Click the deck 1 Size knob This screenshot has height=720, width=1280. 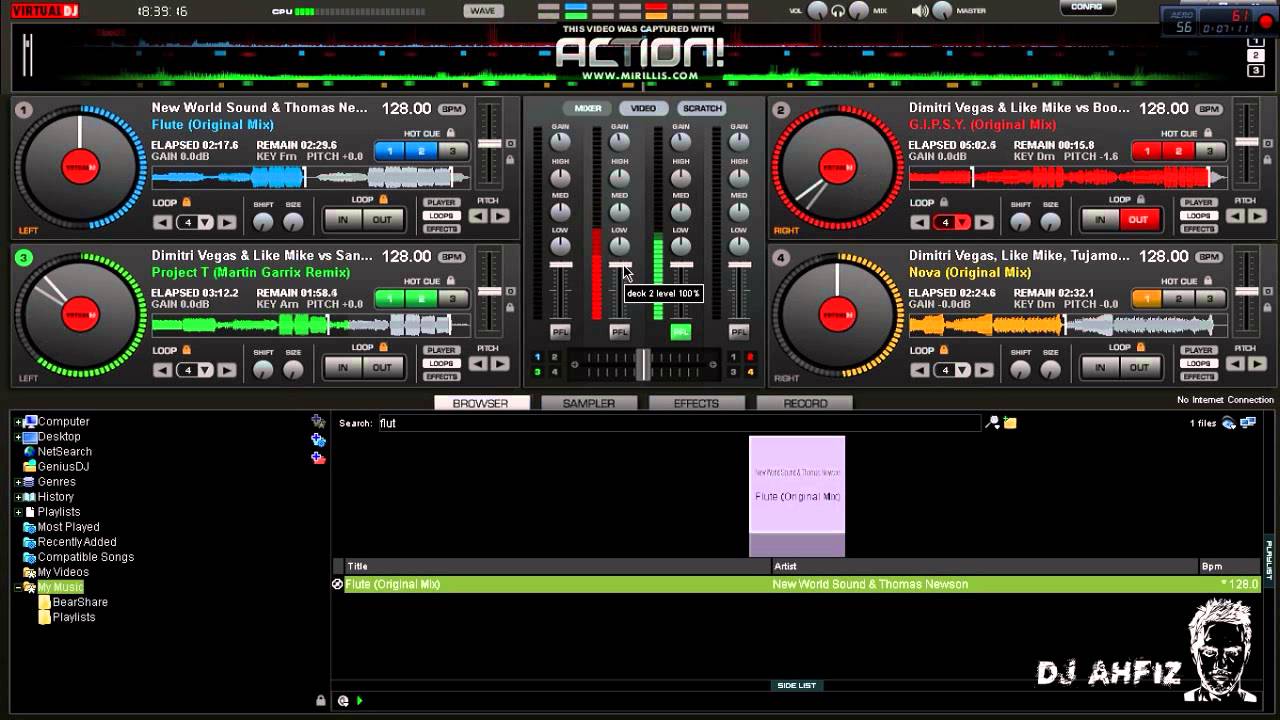point(293,223)
